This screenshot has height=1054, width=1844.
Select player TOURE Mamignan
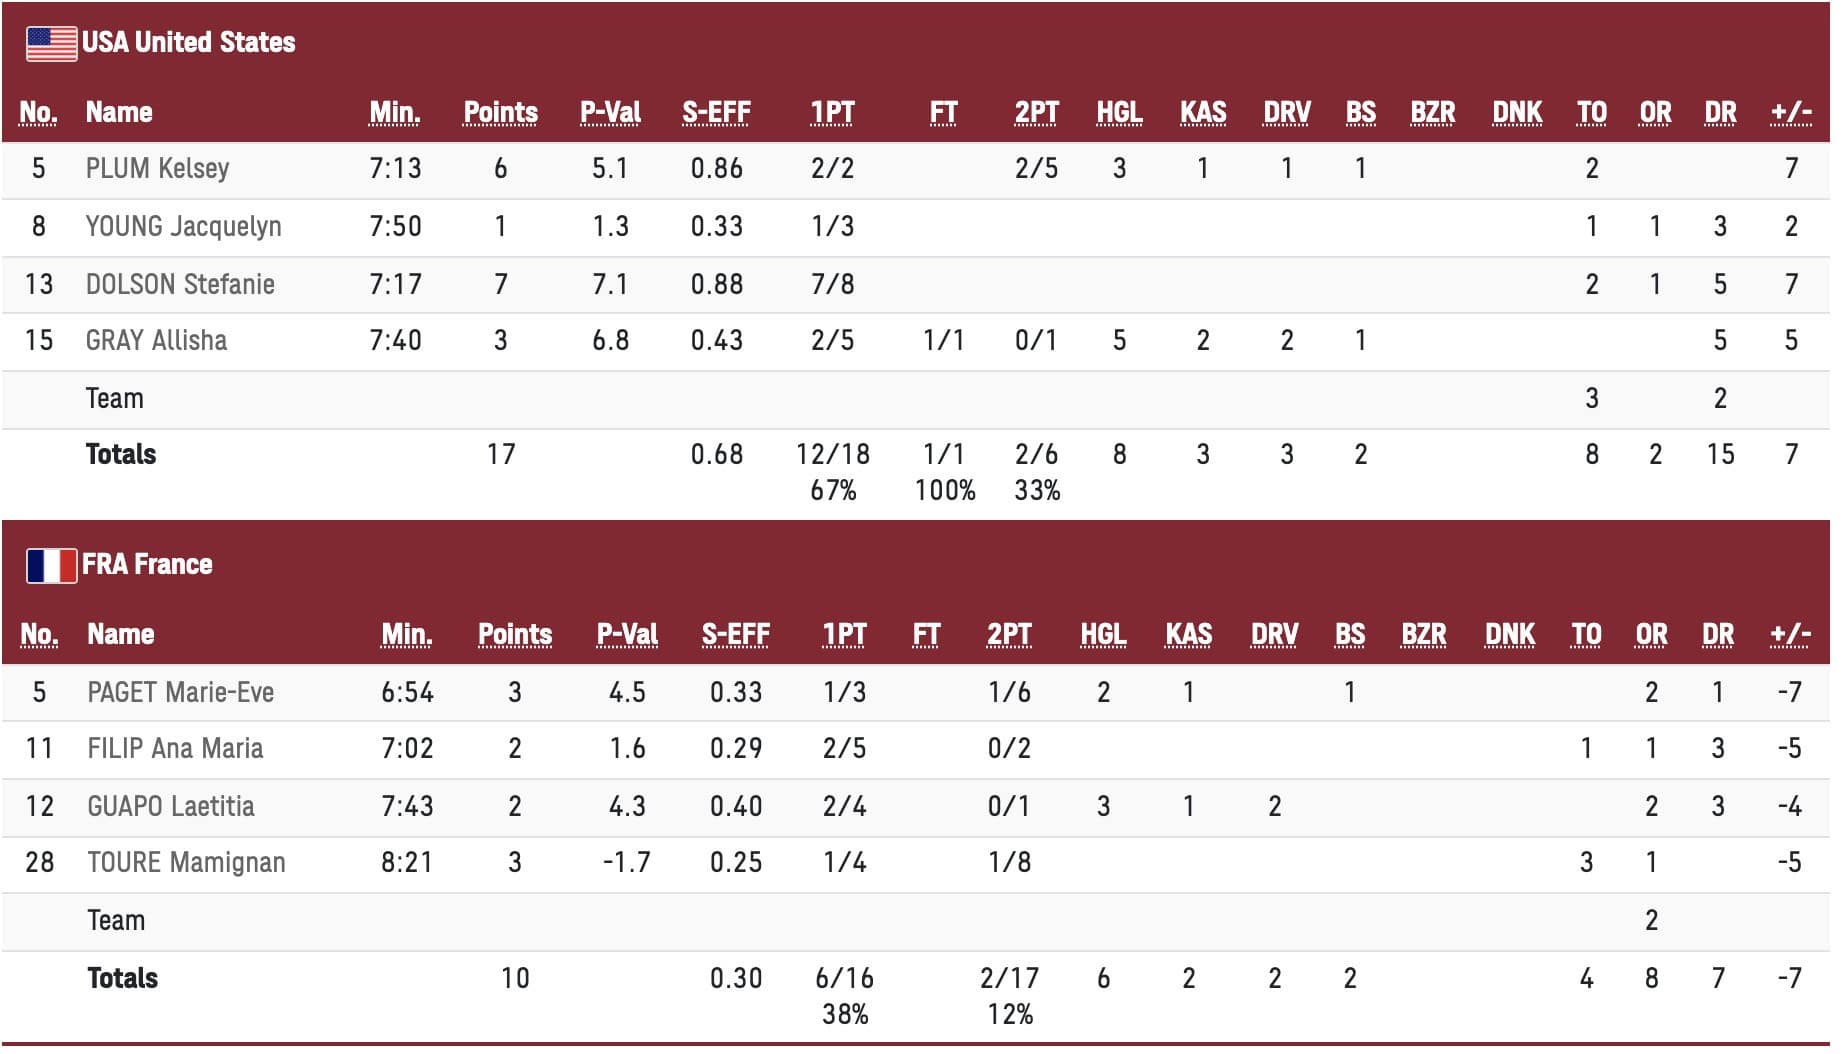tap(186, 863)
